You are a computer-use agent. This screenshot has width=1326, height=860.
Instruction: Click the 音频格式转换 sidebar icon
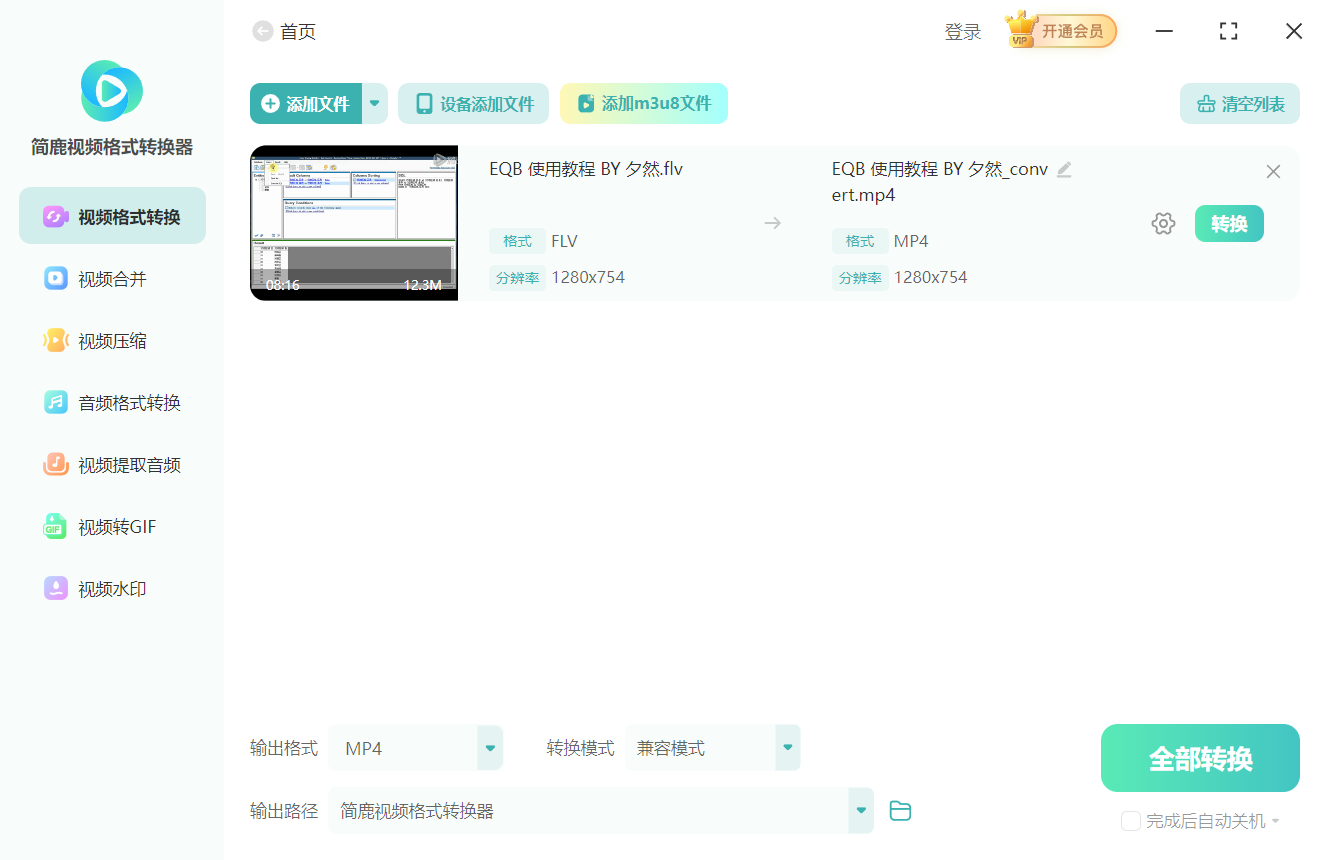[55, 403]
